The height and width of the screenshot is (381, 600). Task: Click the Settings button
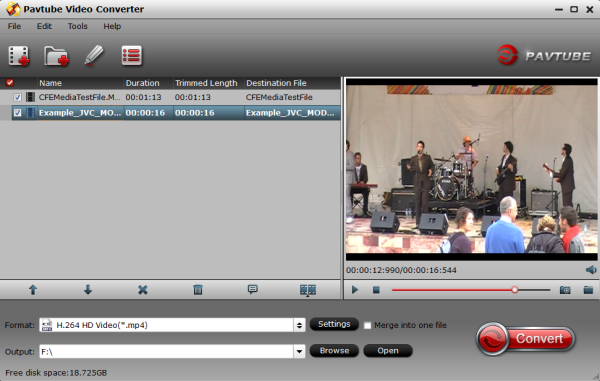334,324
